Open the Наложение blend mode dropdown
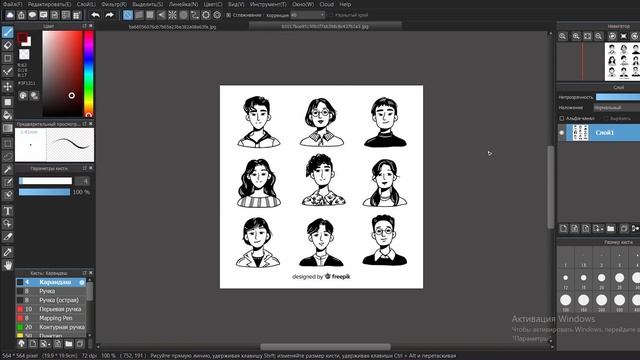 click(616, 108)
